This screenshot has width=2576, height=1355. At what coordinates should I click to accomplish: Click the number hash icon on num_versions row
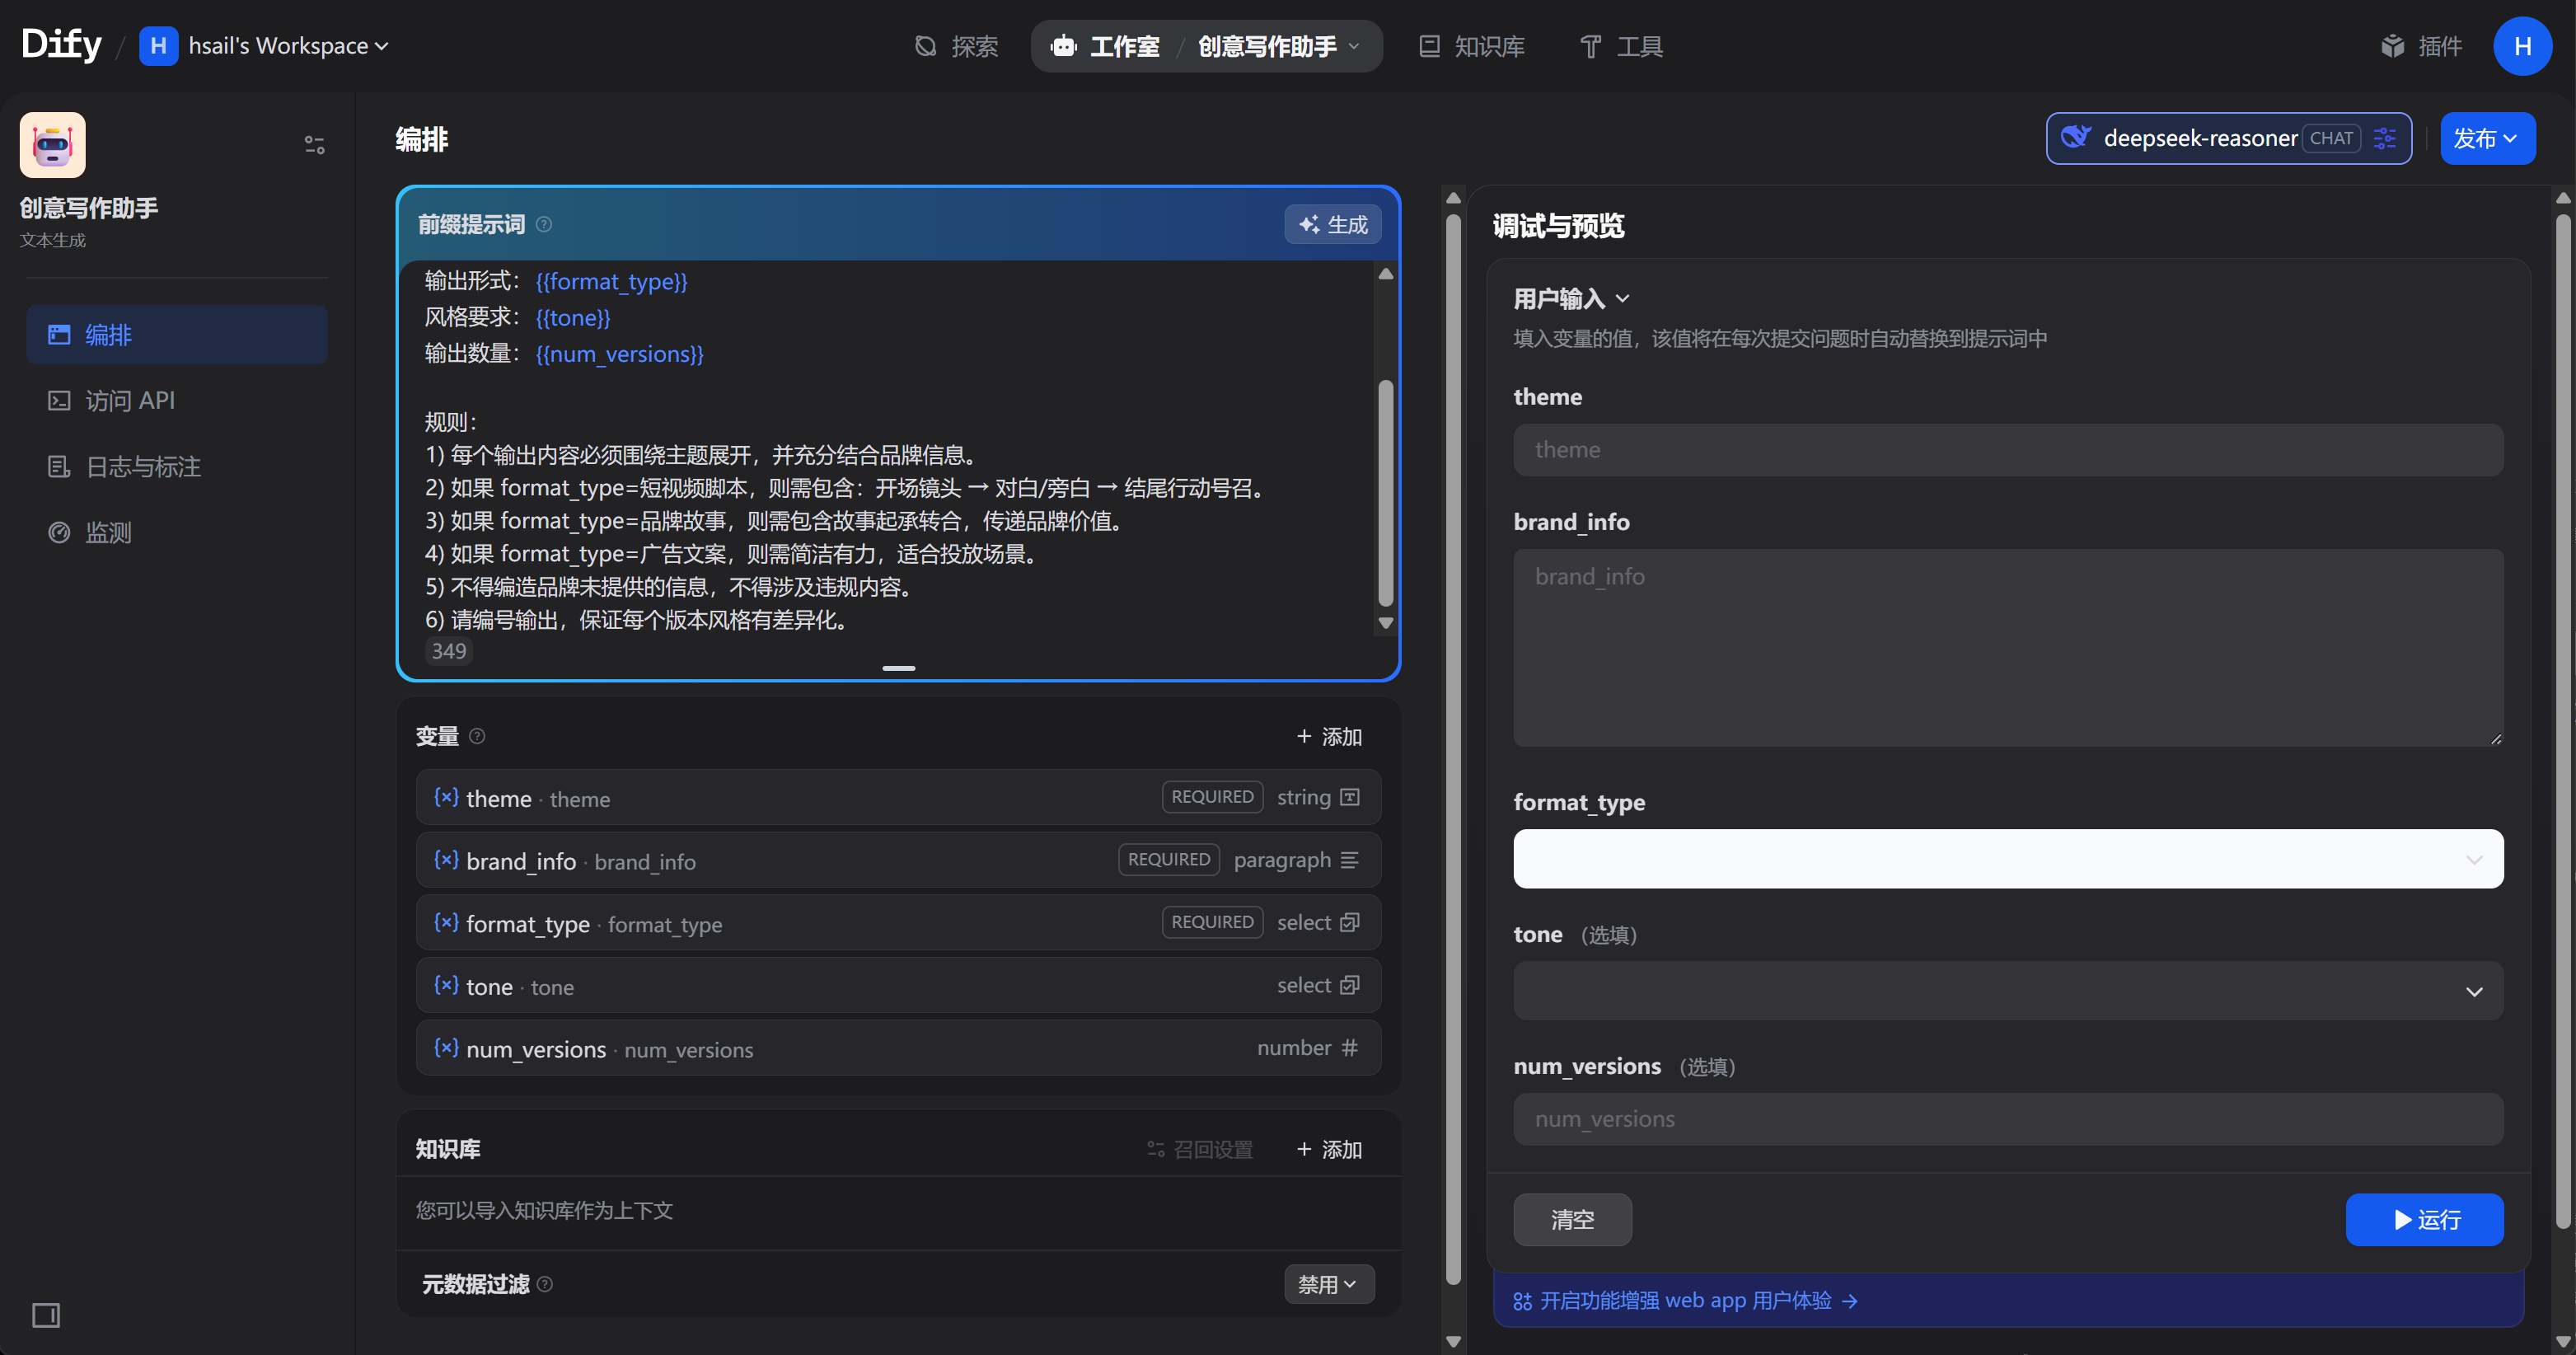1349,1048
